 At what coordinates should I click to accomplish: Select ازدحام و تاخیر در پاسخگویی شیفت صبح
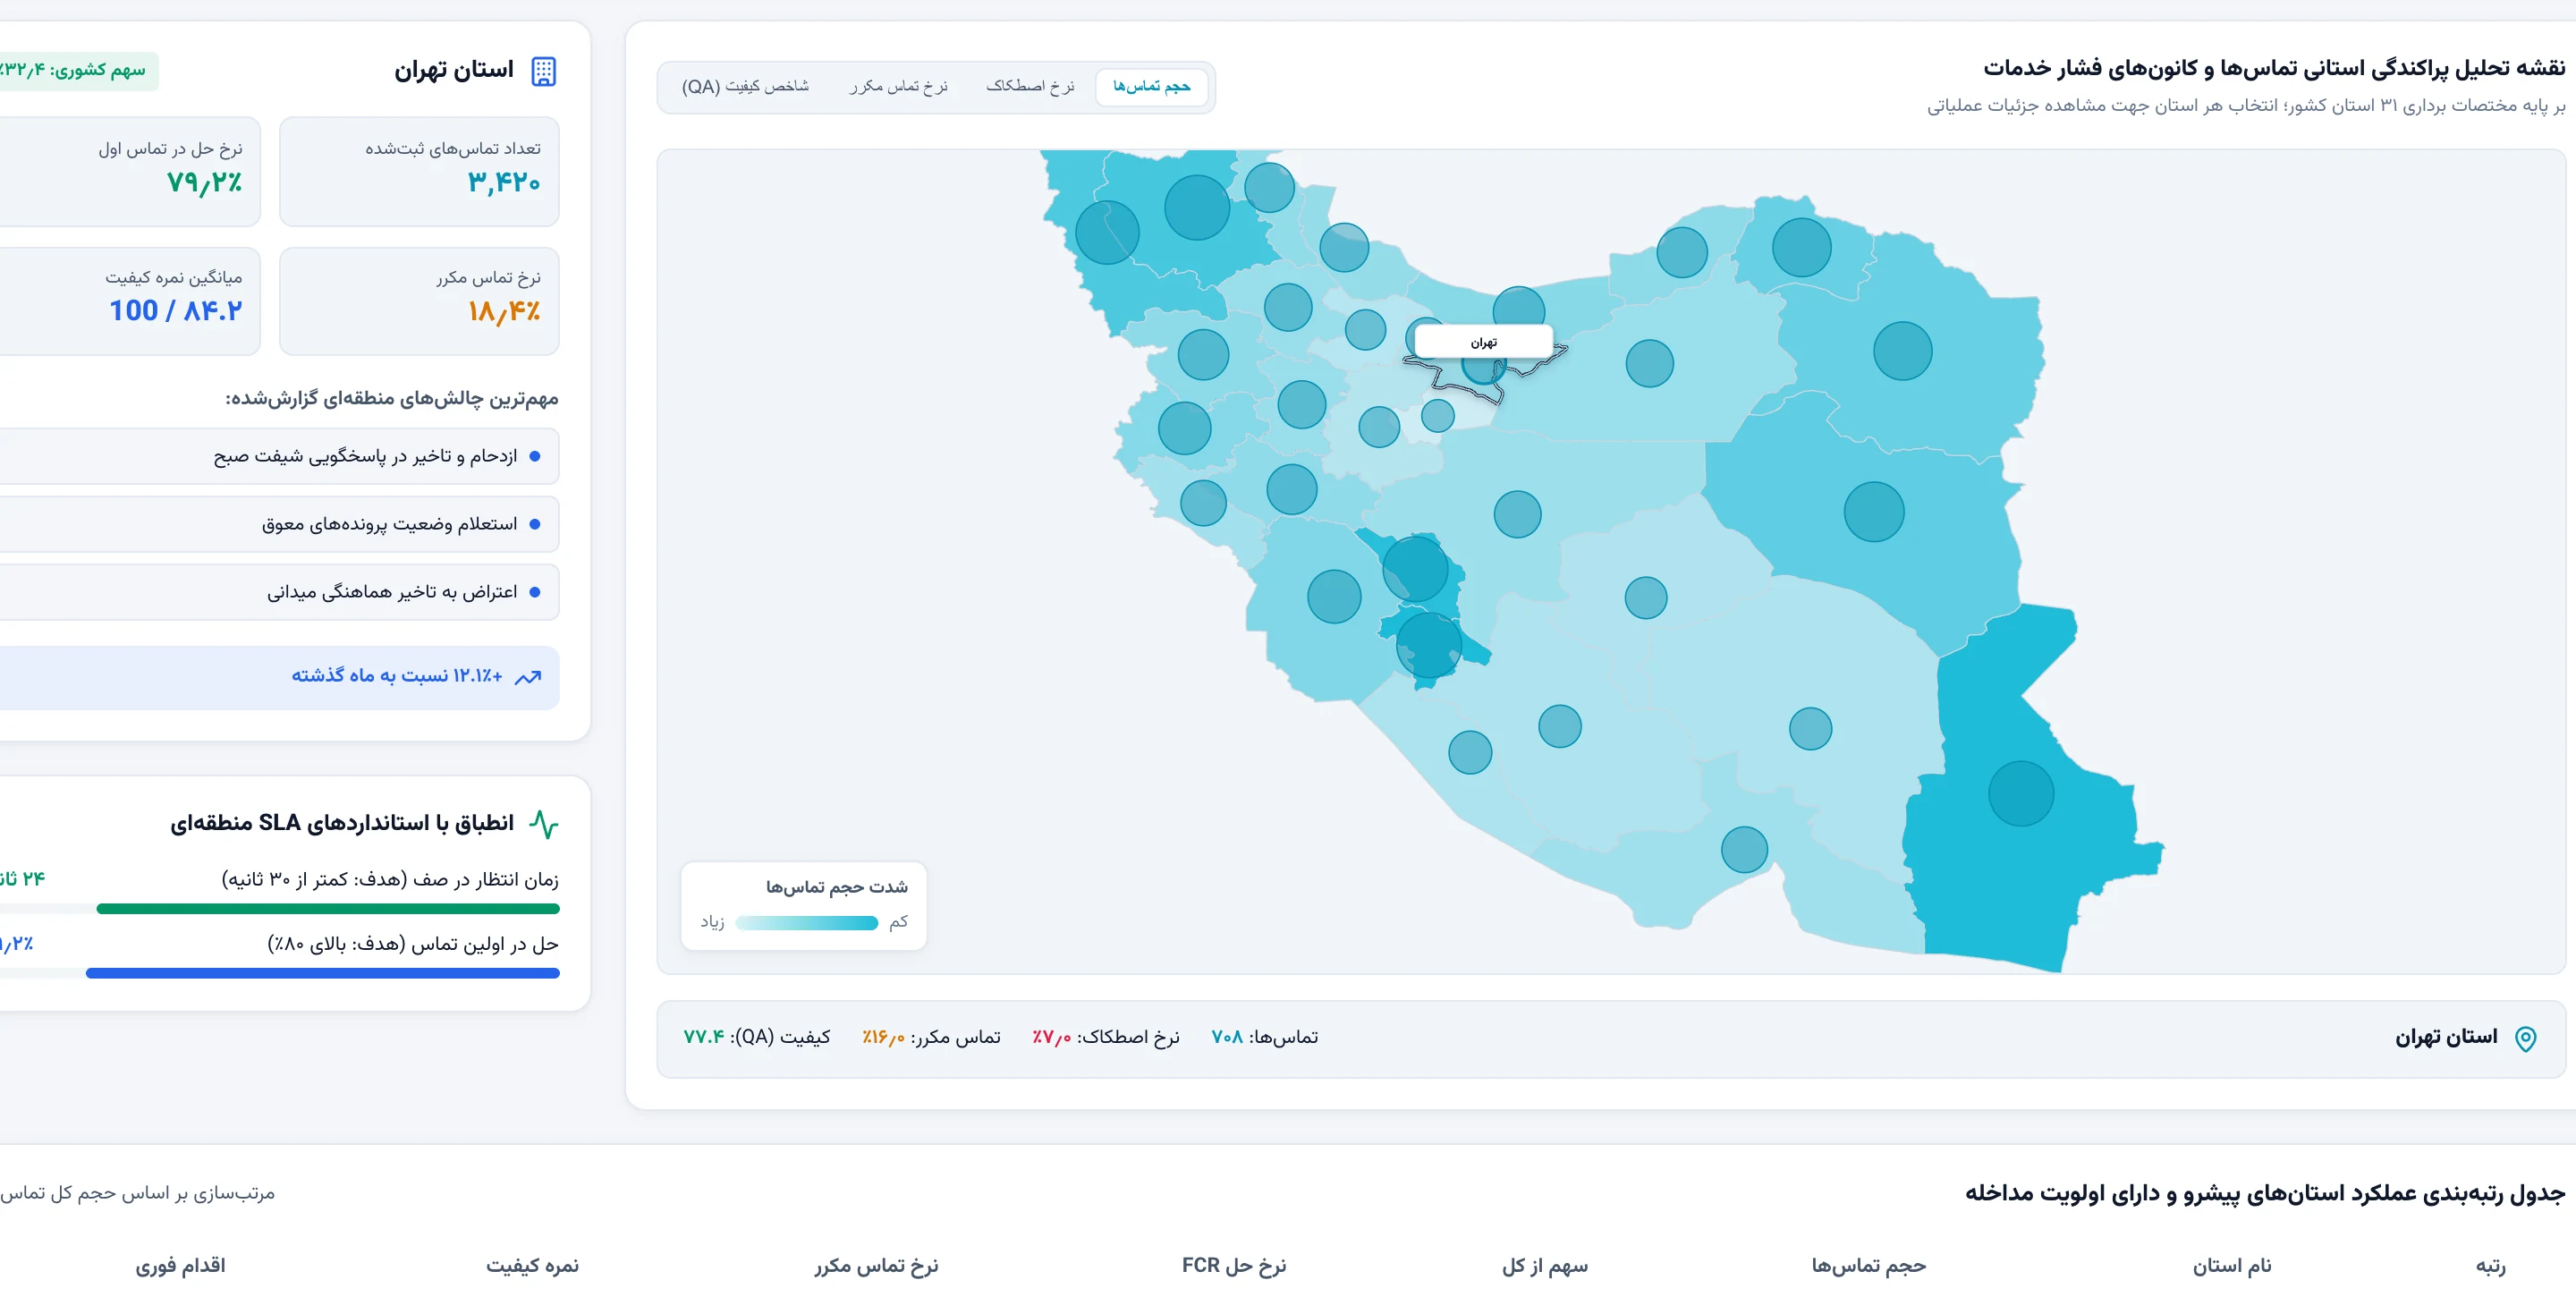pyautogui.click(x=278, y=456)
